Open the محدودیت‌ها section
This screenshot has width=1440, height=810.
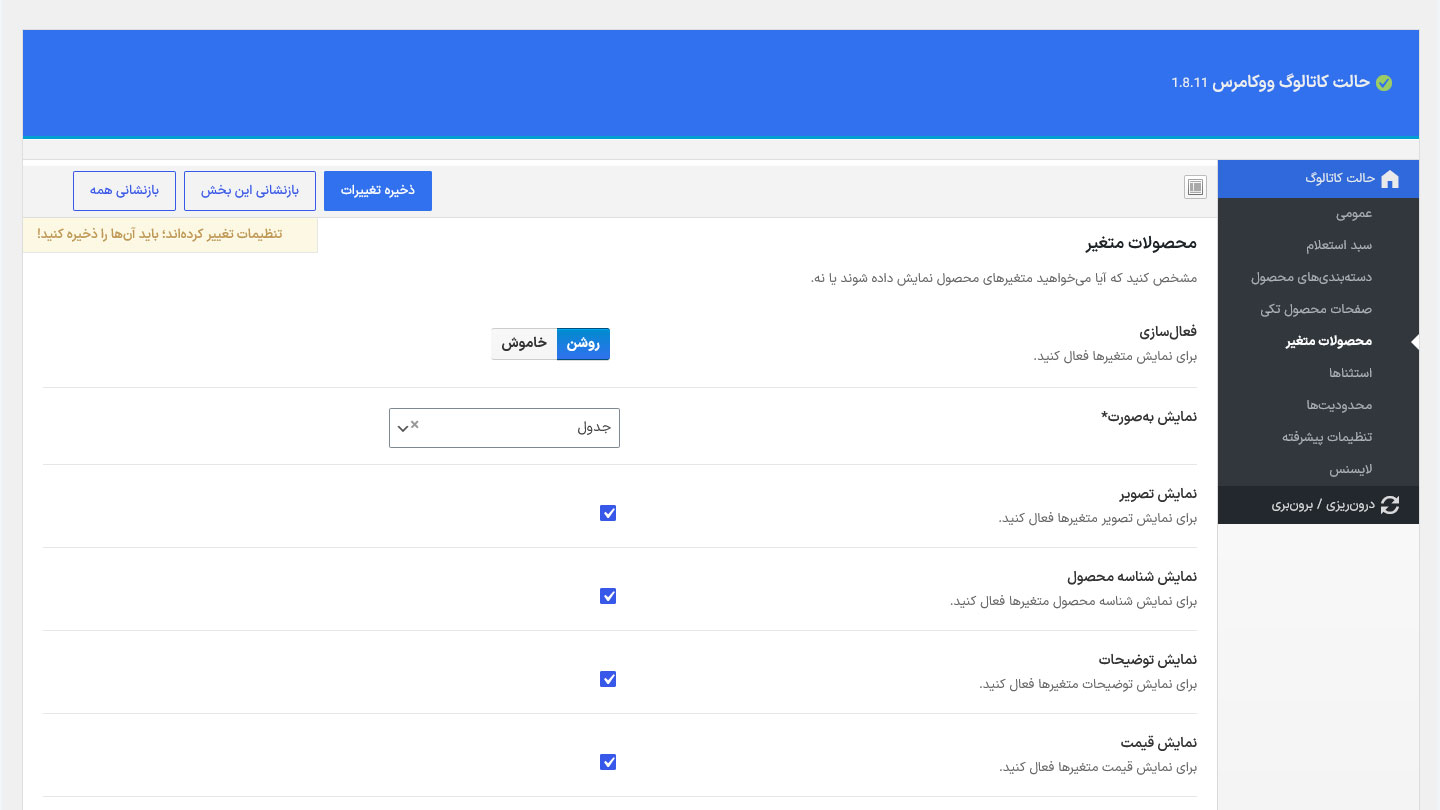pyautogui.click(x=1318, y=406)
